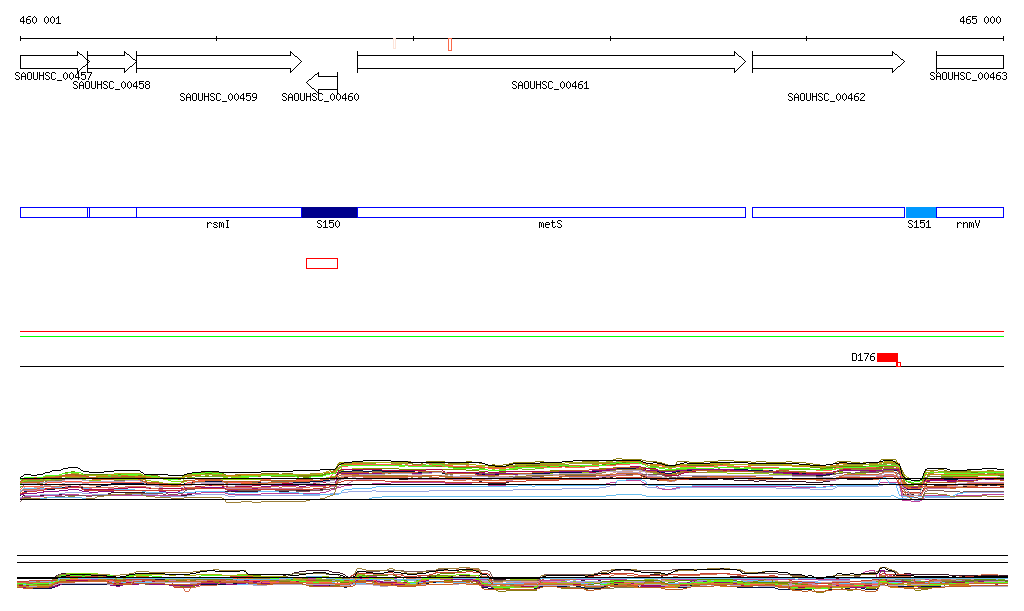The image size is (1024, 611).
Task: Select the reverse-strand SAOUHSC_00460 arrow
Action: pos(322,81)
